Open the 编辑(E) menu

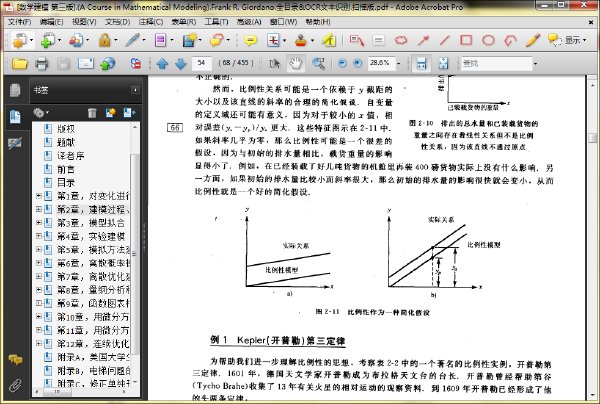[52, 22]
